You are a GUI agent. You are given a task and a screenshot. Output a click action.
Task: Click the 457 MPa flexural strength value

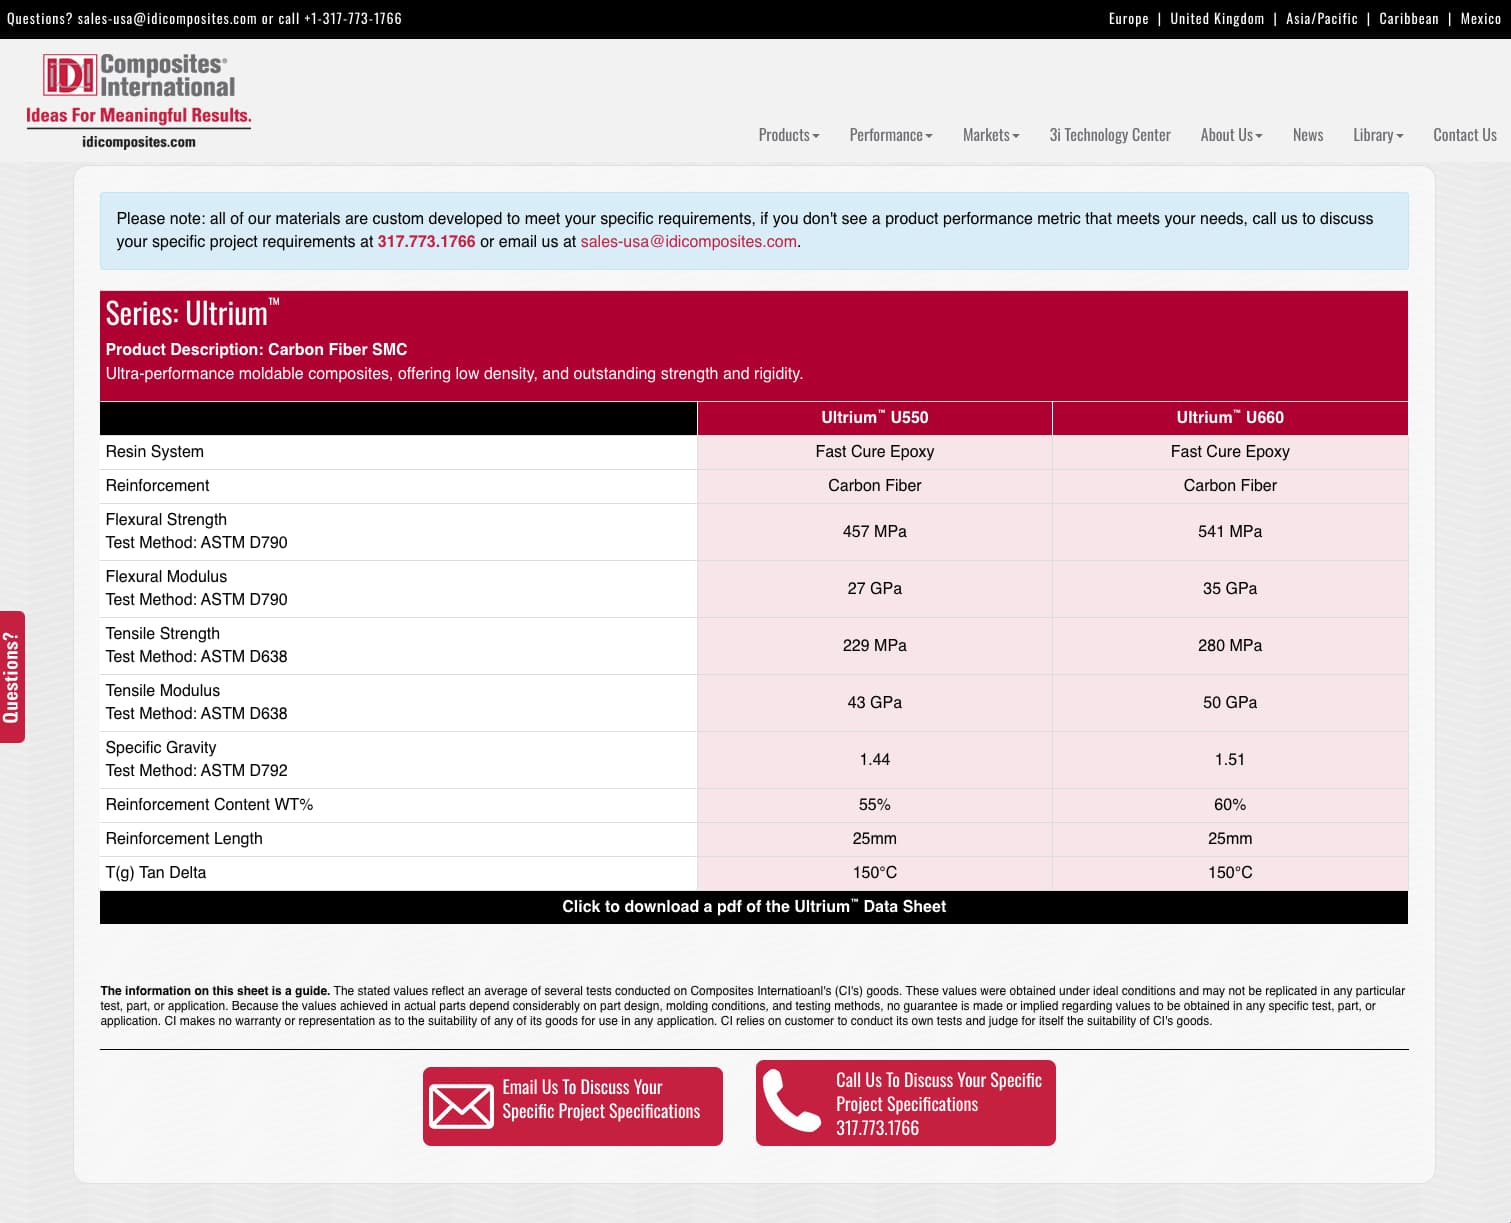pos(875,532)
